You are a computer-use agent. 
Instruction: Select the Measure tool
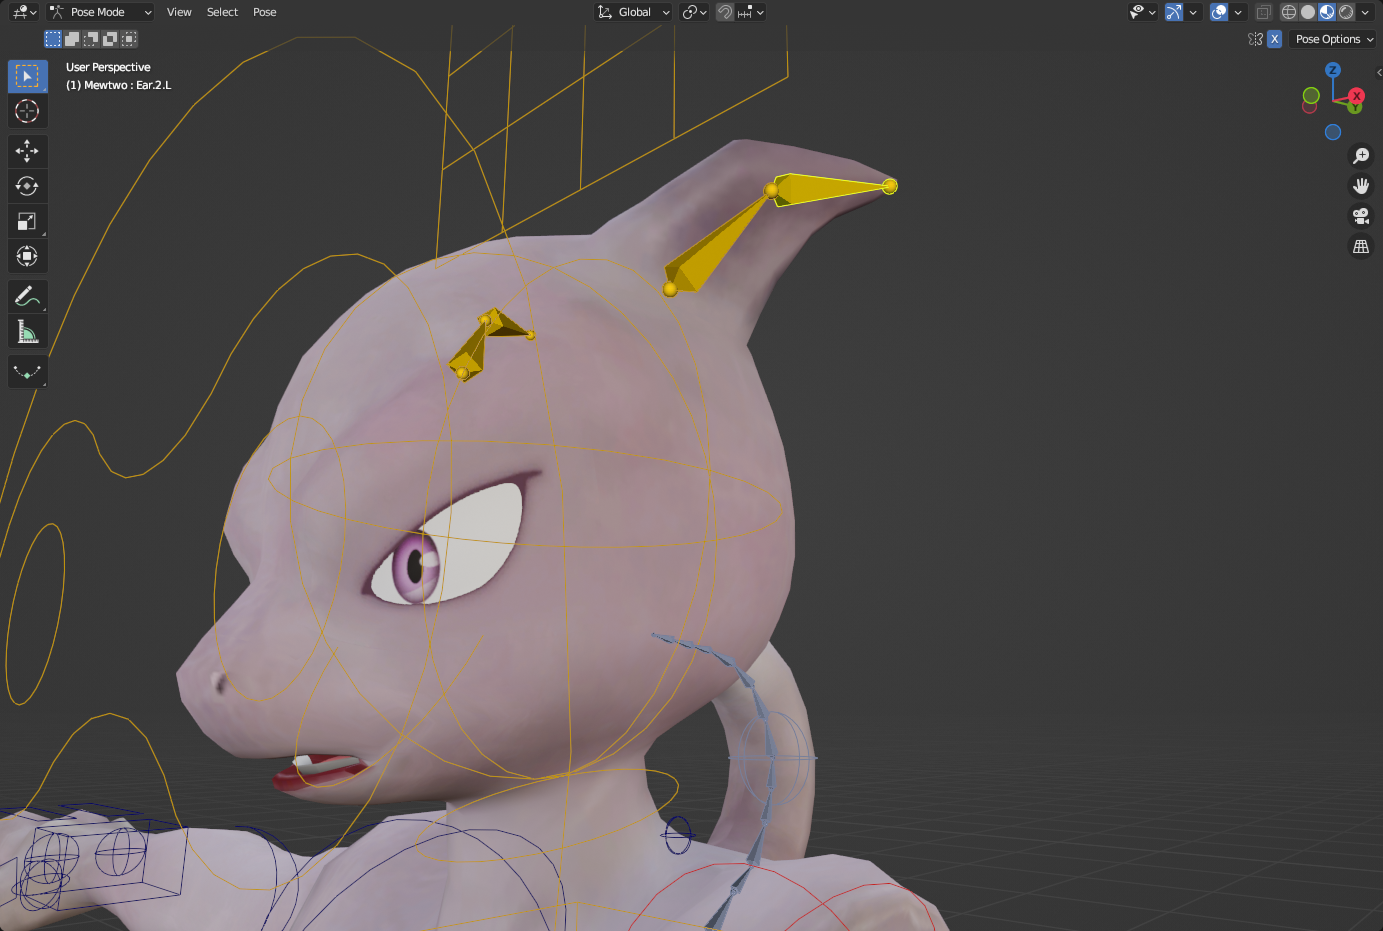[x=27, y=331]
